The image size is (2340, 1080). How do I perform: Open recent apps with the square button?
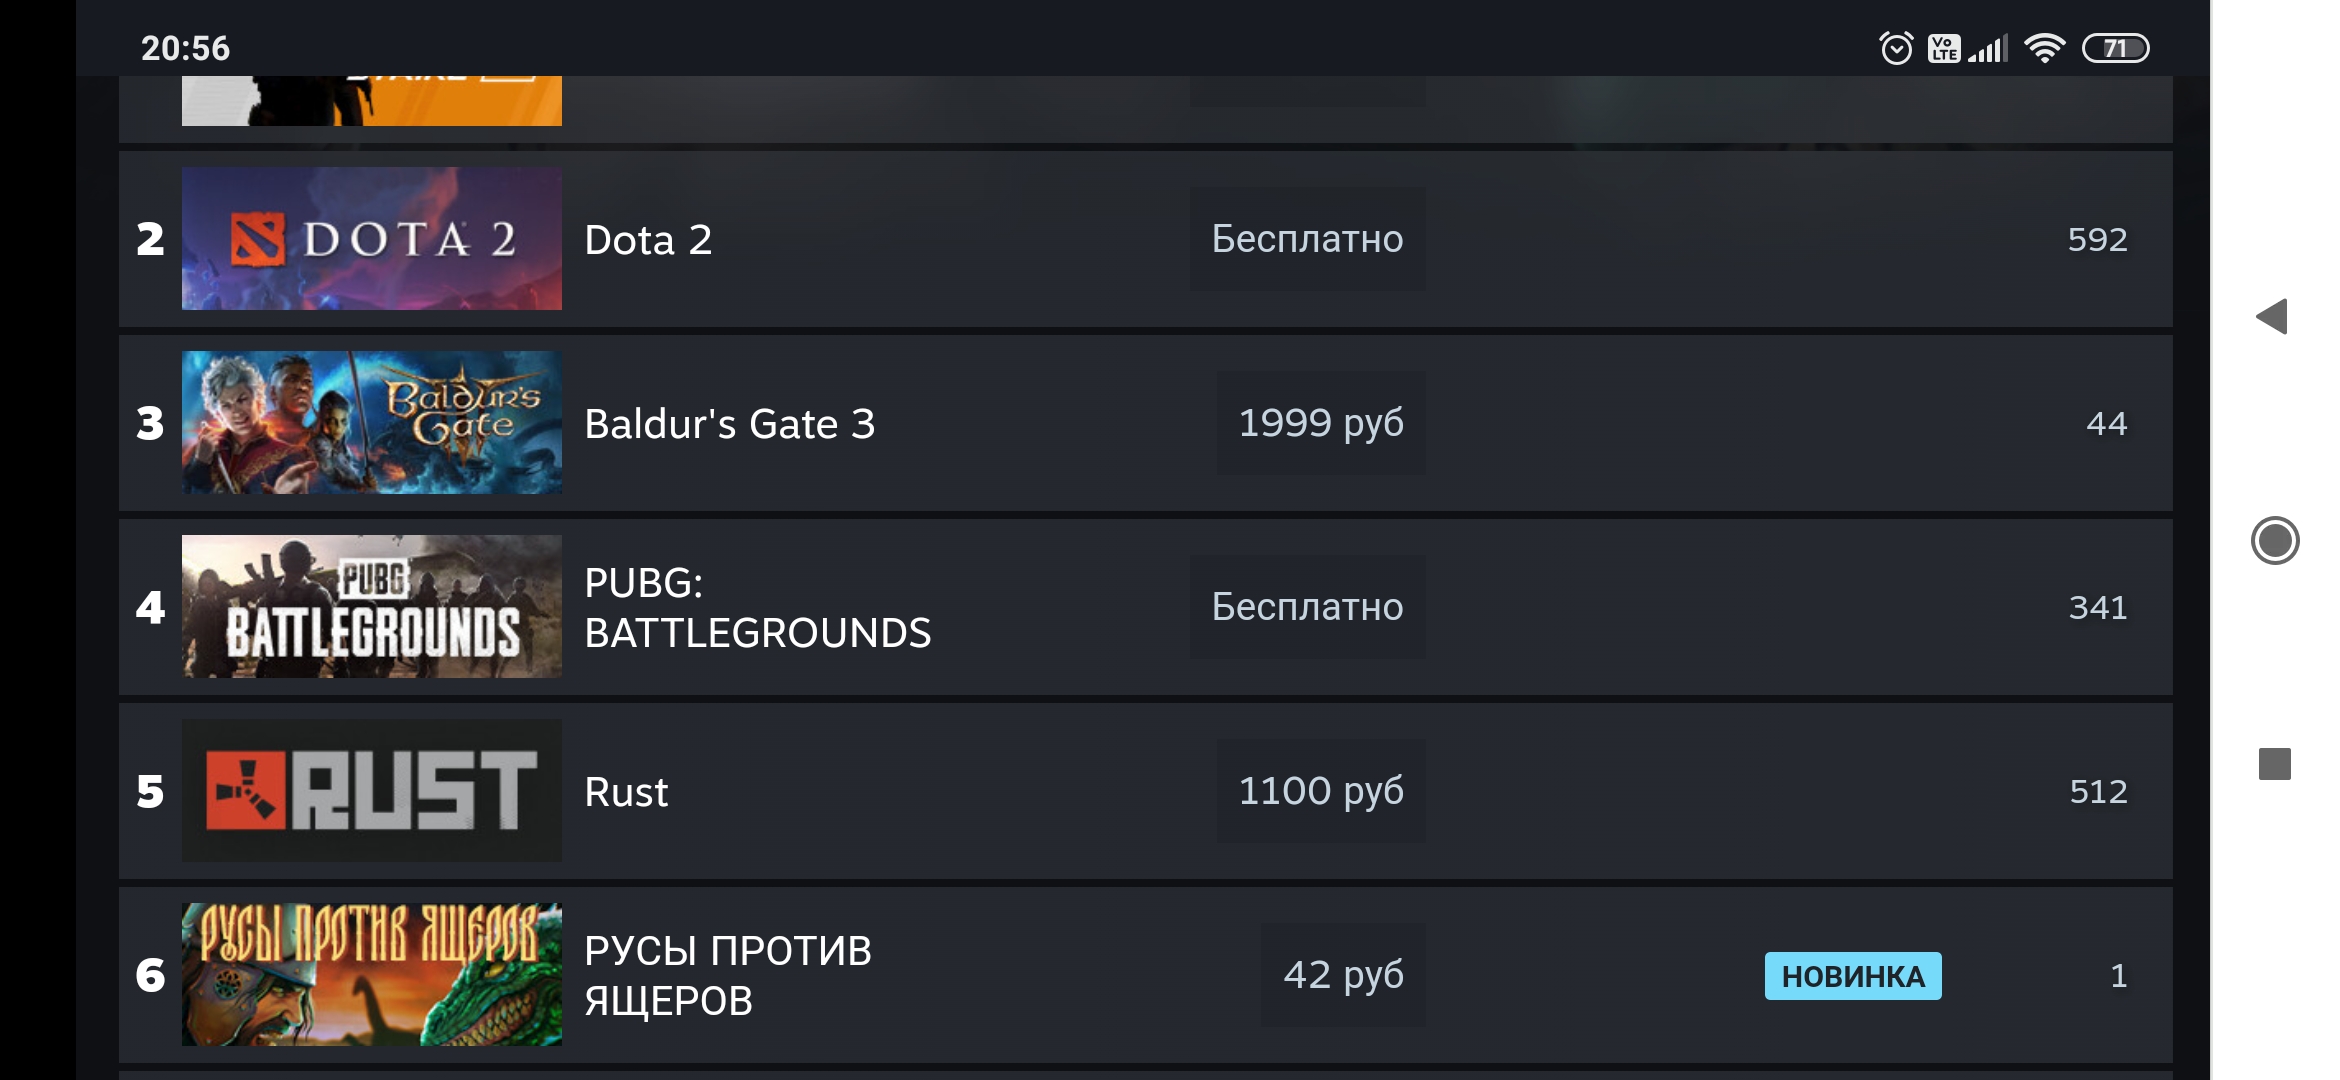tap(2274, 764)
